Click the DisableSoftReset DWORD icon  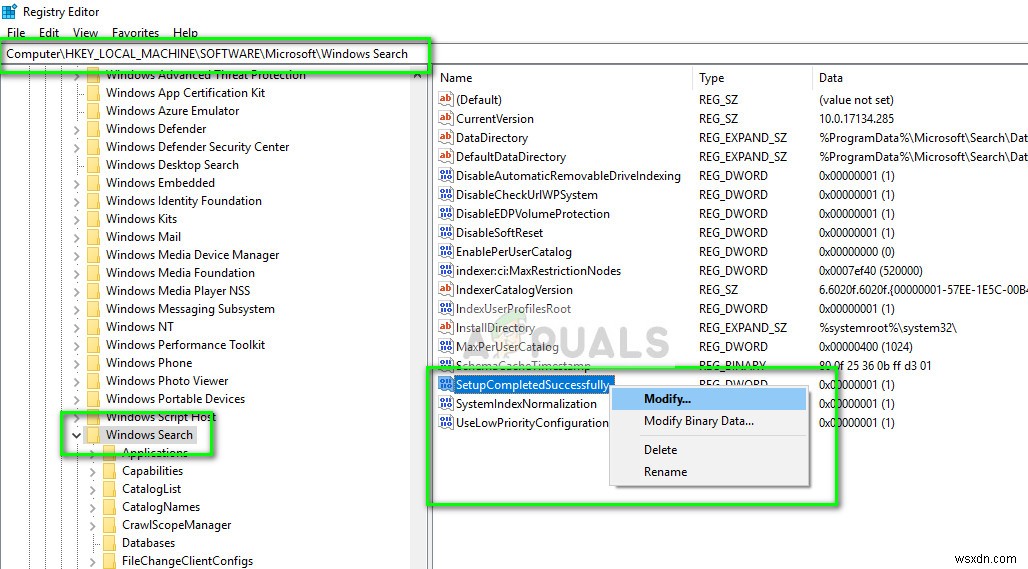pos(446,232)
